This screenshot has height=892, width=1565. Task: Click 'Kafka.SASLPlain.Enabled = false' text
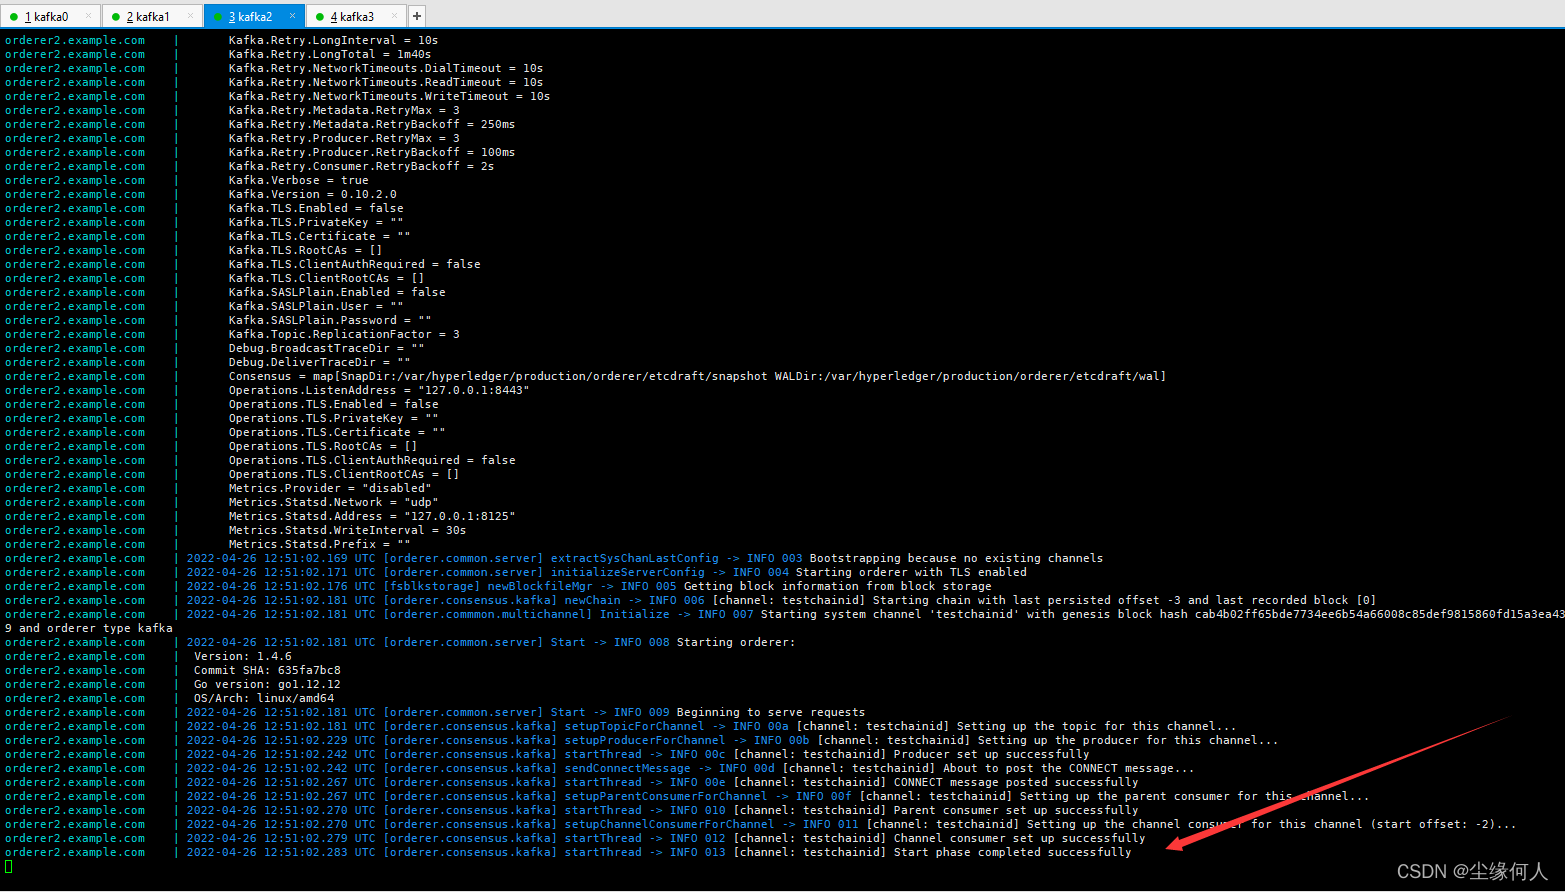coord(337,292)
